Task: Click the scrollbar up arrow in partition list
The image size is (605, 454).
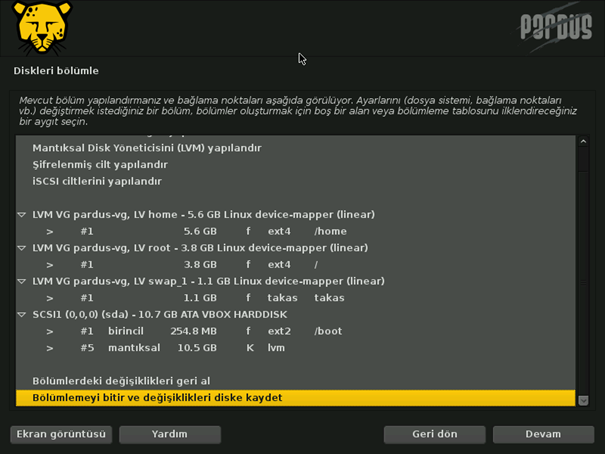Action: click(x=583, y=143)
